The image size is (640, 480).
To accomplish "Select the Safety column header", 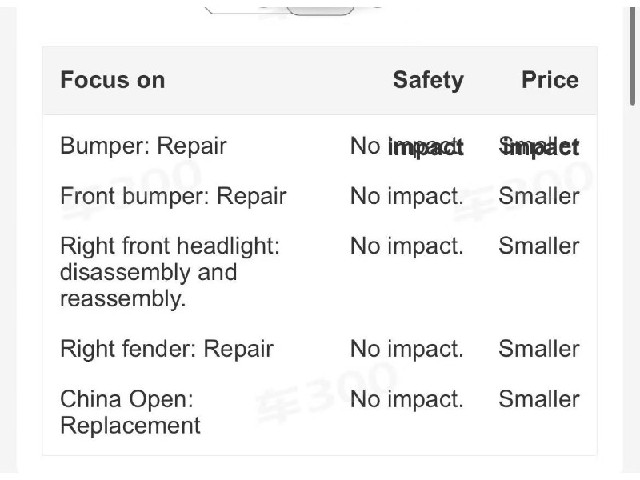I will click(x=428, y=80).
